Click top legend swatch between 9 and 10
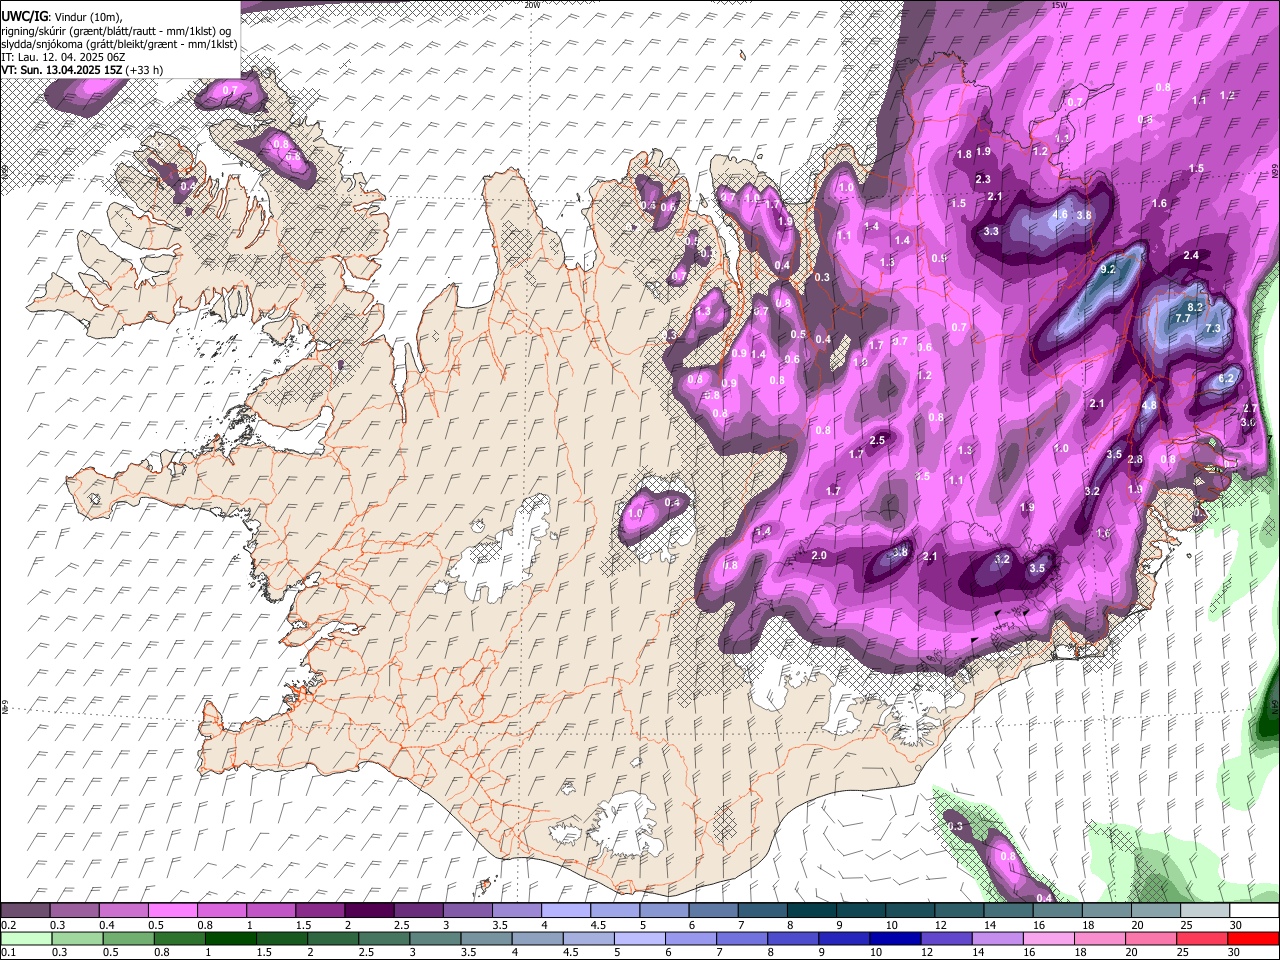This screenshot has width=1280, height=960. pyautogui.click(x=861, y=910)
